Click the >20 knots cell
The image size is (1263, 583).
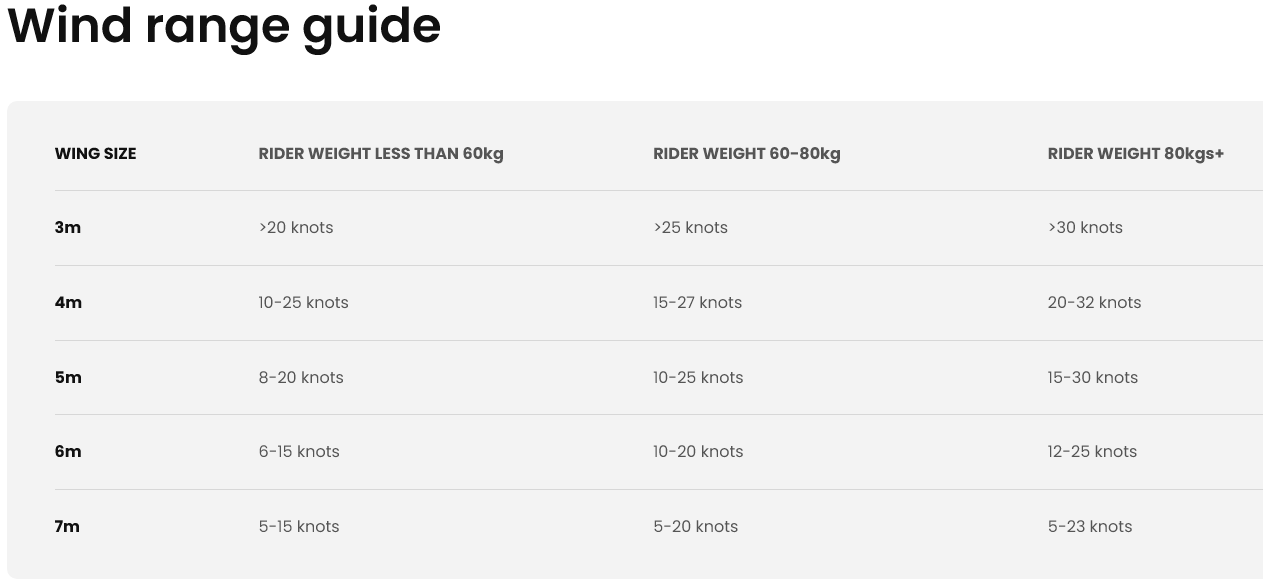coord(296,228)
